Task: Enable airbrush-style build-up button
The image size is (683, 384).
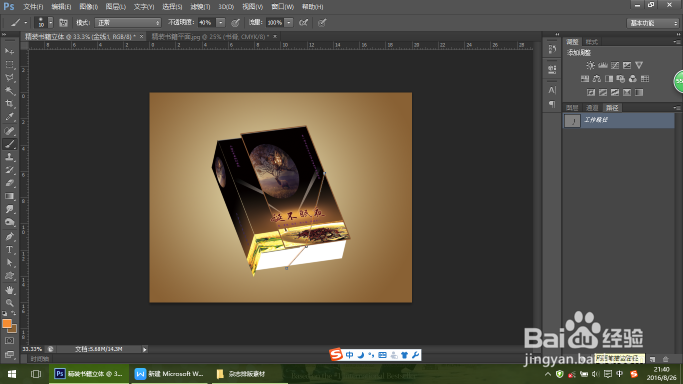Action: tap(304, 23)
